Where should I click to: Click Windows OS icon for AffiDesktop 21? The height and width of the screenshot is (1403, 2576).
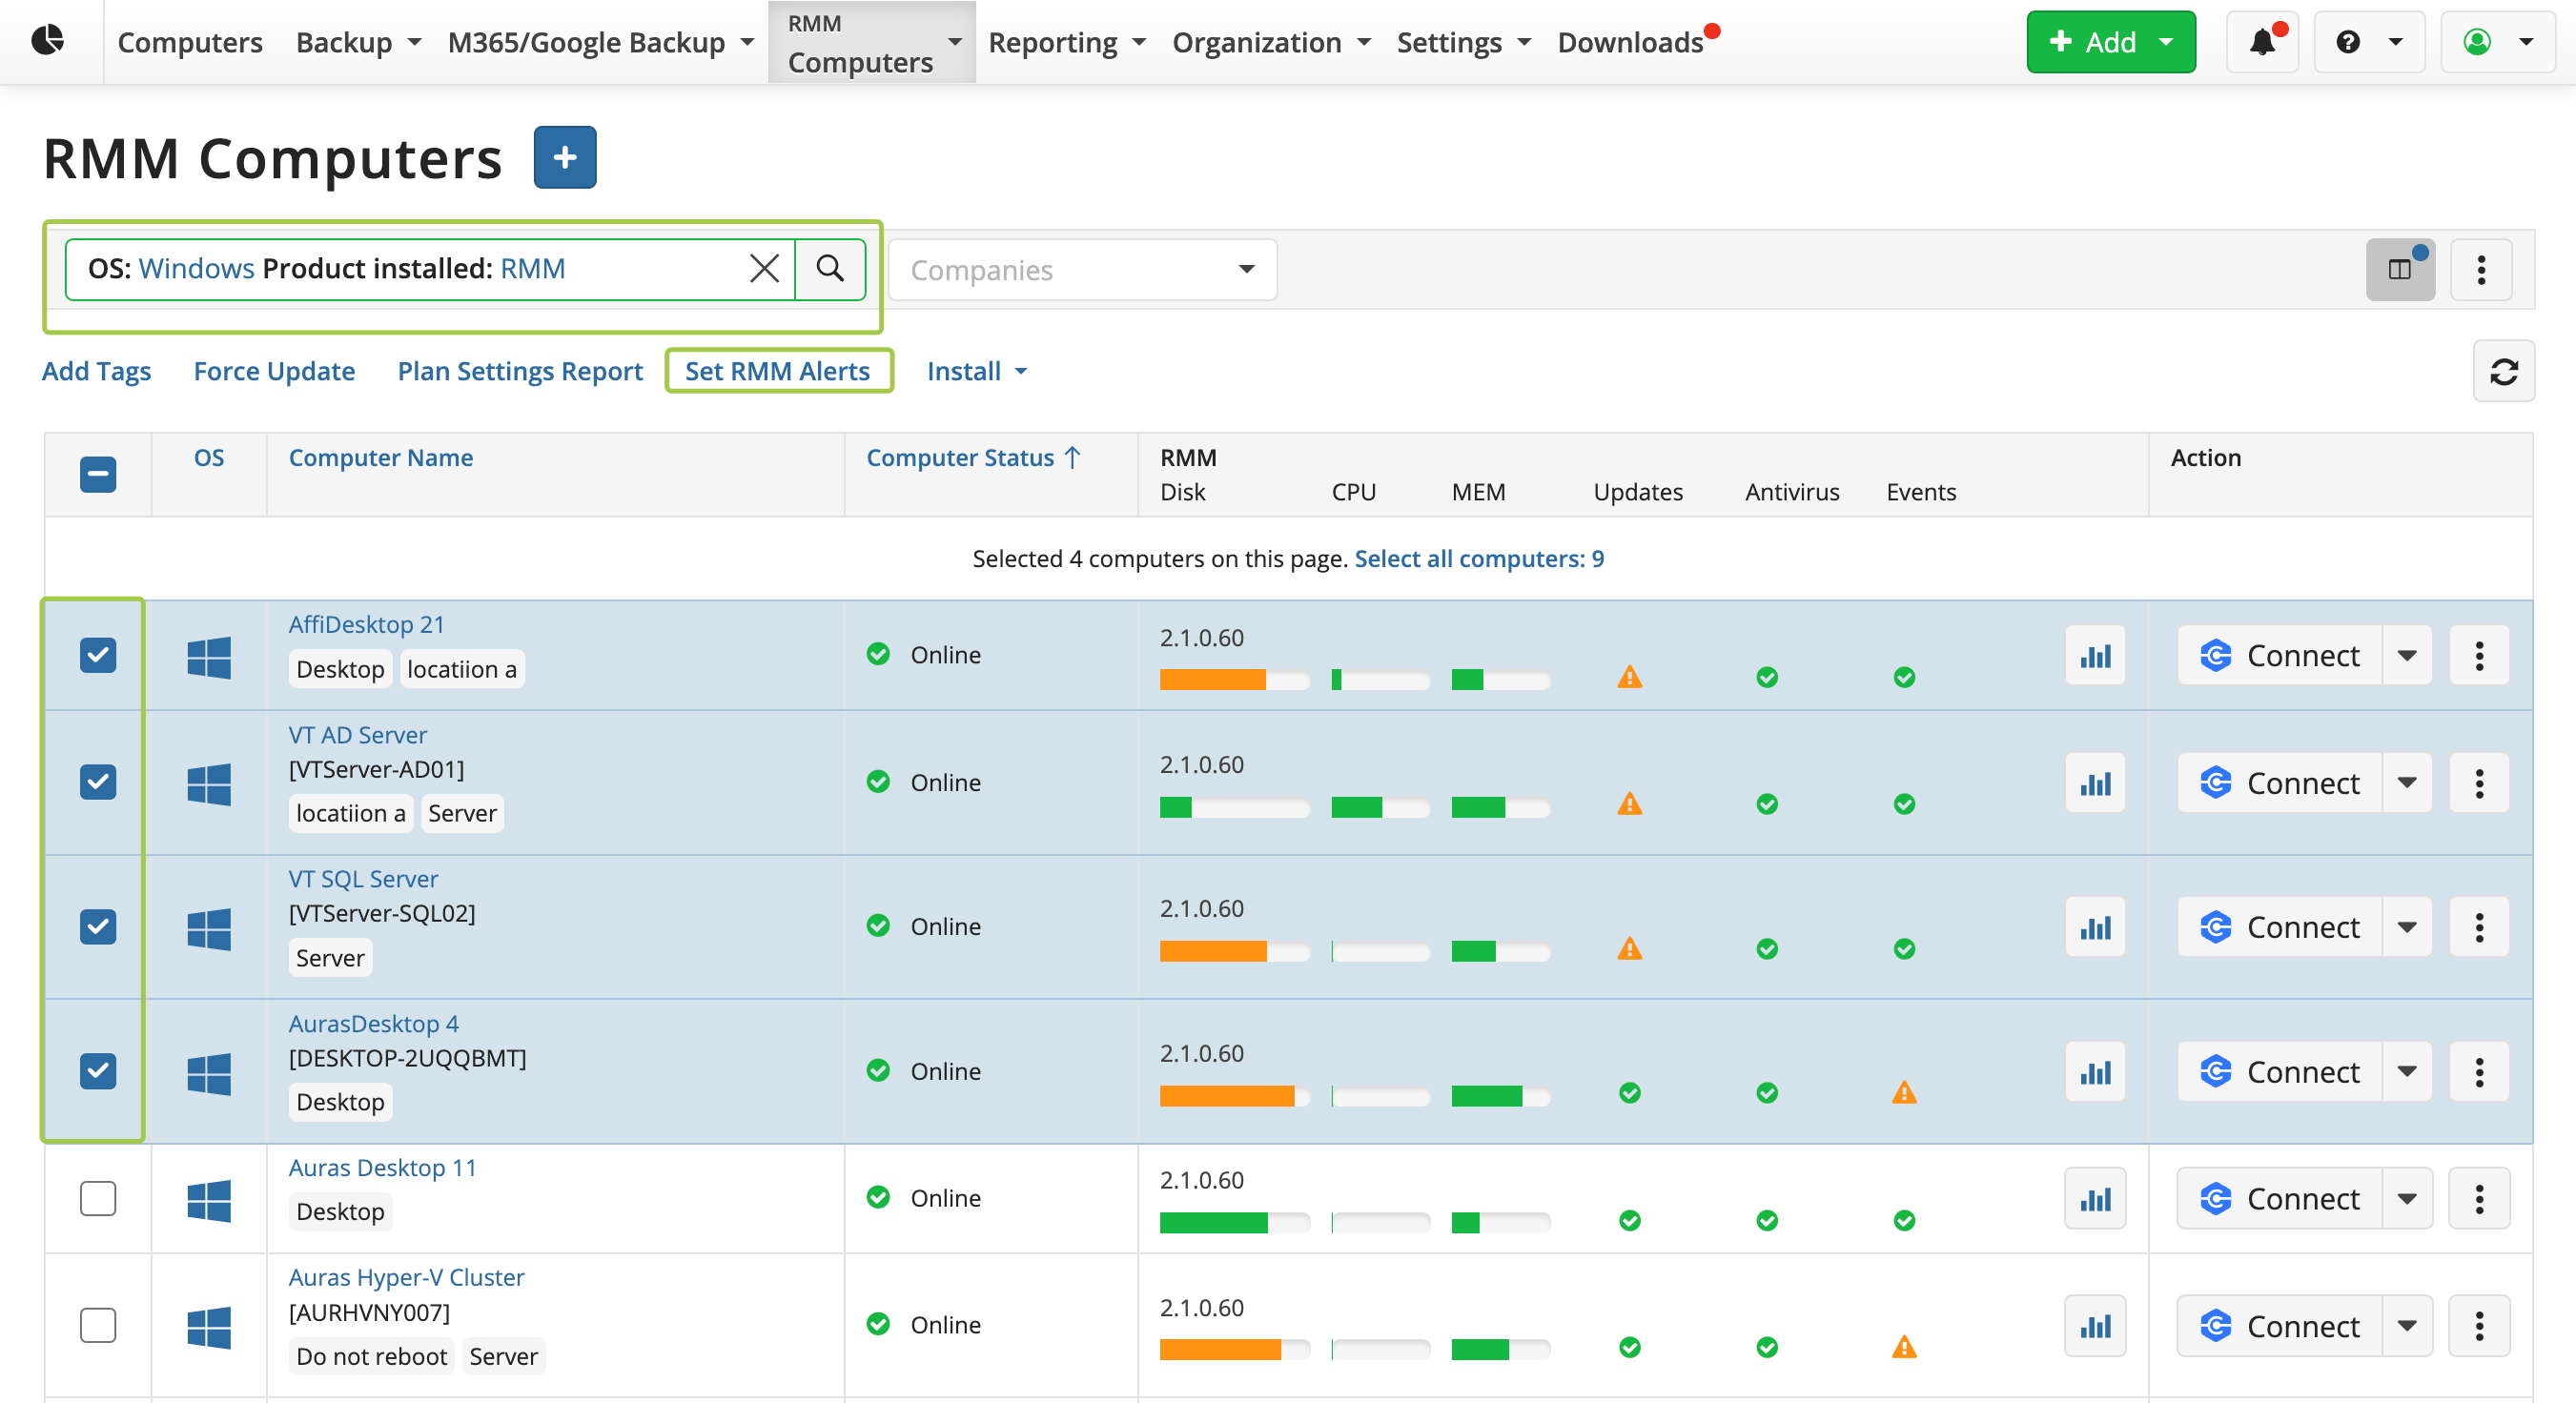click(x=208, y=657)
